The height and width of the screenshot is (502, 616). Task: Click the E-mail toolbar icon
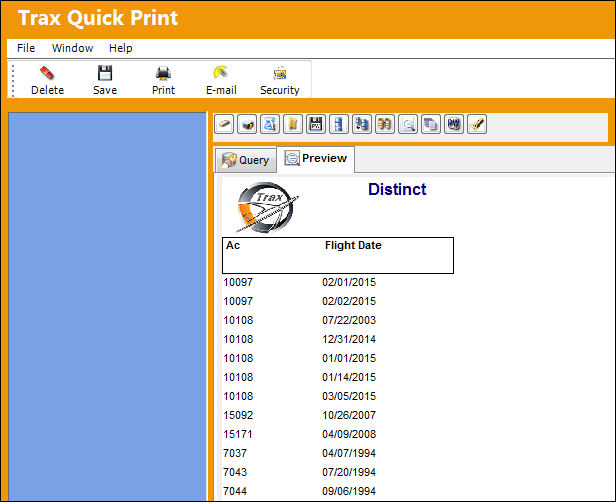(x=221, y=73)
